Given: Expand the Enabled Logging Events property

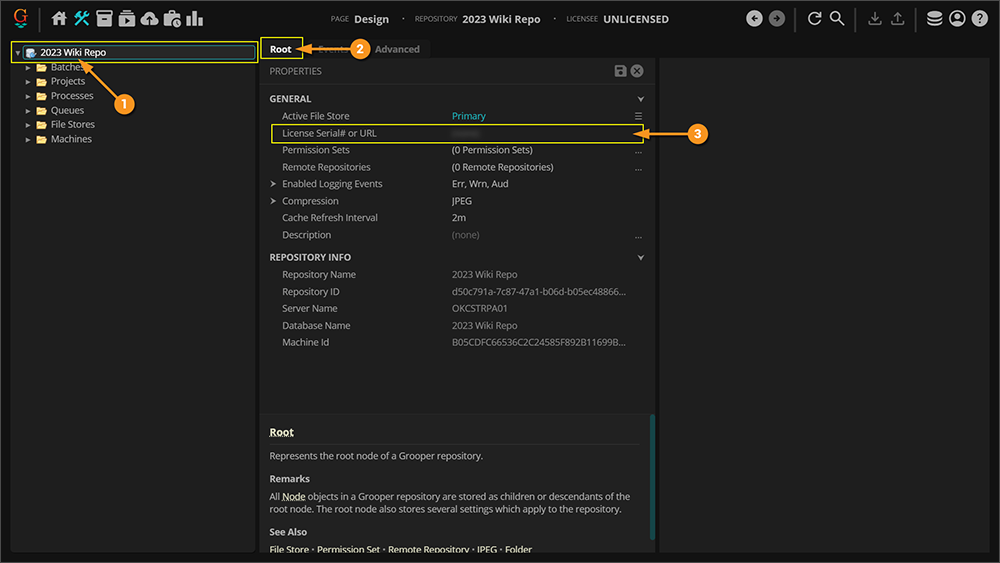Looking at the screenshot, I should (x=273, y=184).
